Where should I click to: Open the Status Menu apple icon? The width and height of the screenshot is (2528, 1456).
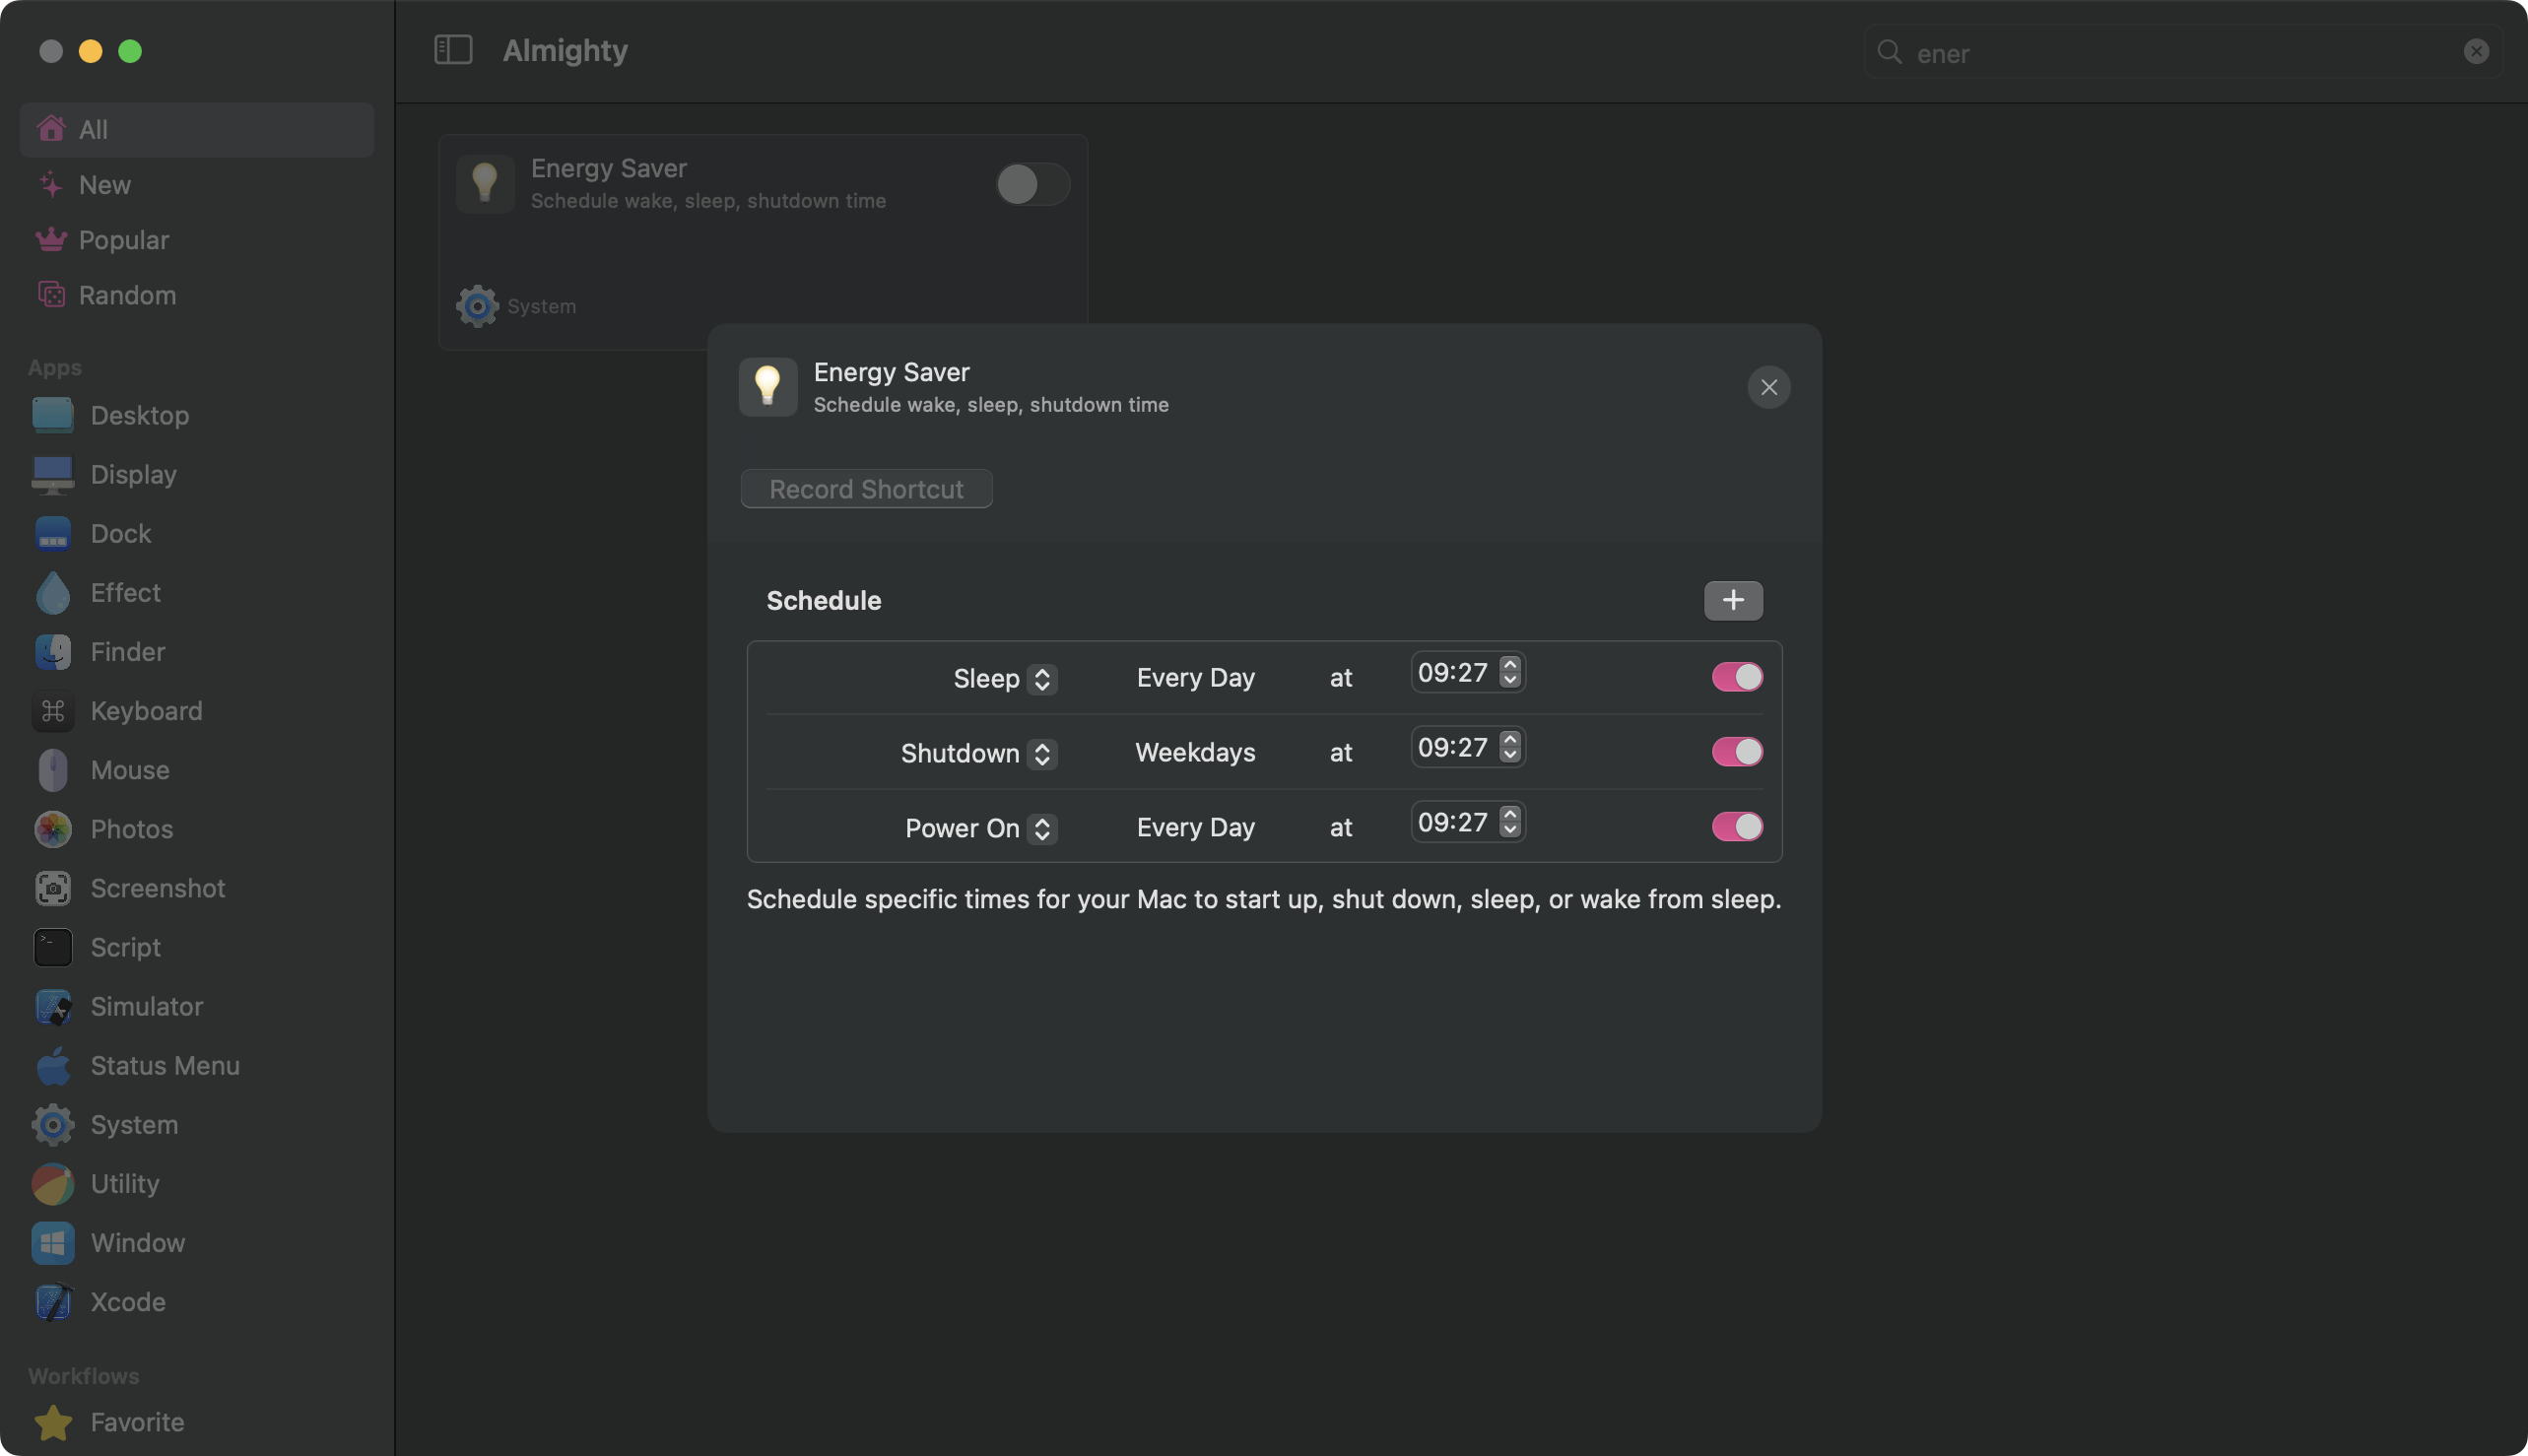click(52, 1066)
